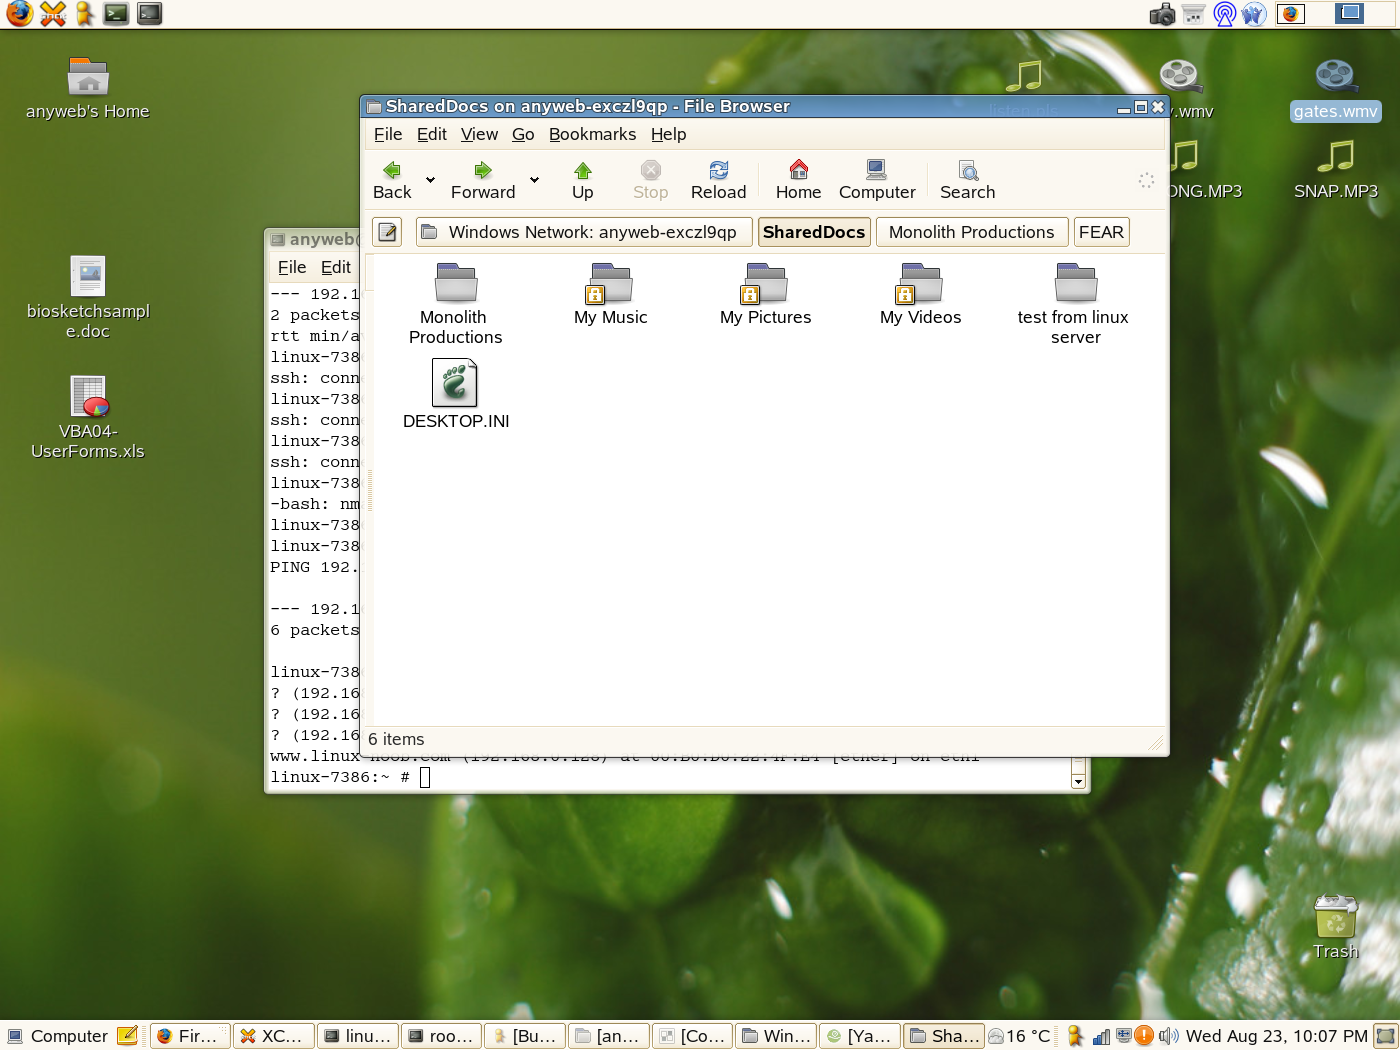Screen dimensions: 1400x1050
Task: Click the XC… XChat taskbar button
Action: coord(274,1036)
